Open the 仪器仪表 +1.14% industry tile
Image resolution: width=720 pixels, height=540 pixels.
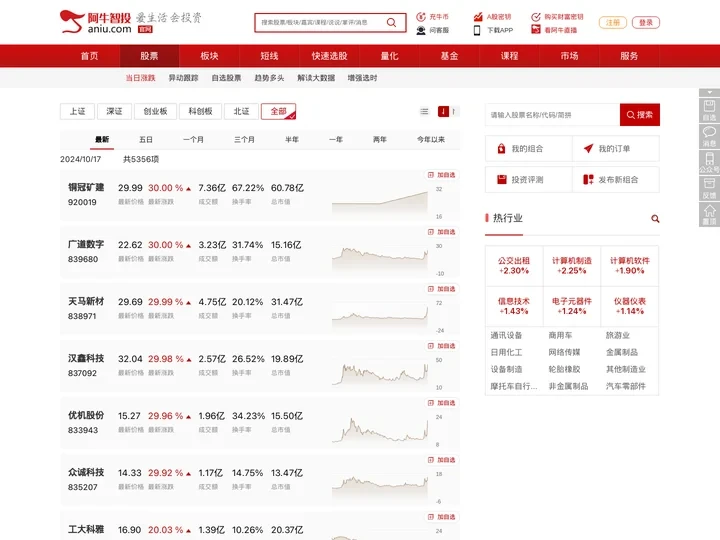pos(630,306)
